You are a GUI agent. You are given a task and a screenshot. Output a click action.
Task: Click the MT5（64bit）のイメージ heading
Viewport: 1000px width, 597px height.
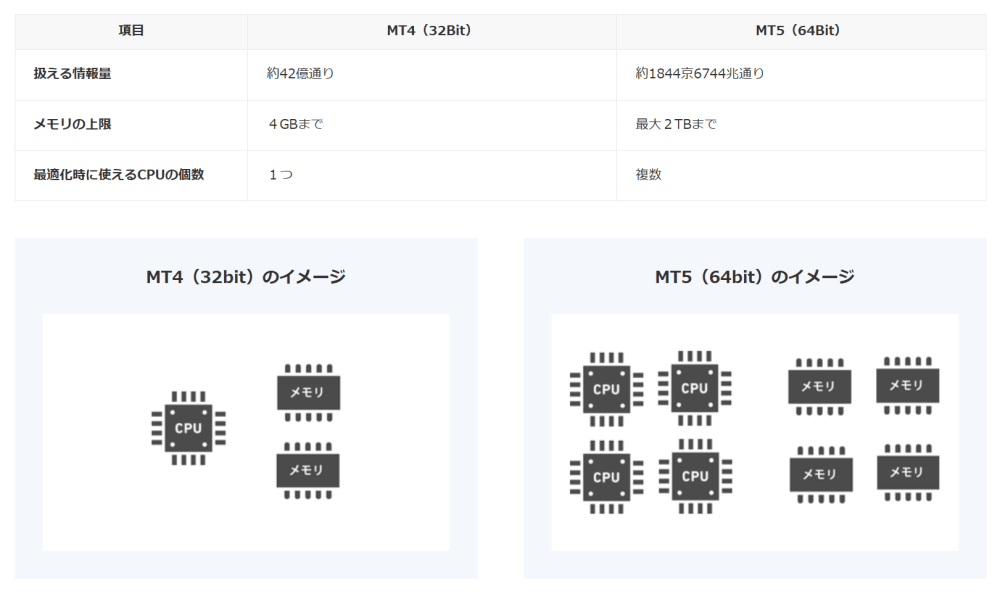click(755, 277)
